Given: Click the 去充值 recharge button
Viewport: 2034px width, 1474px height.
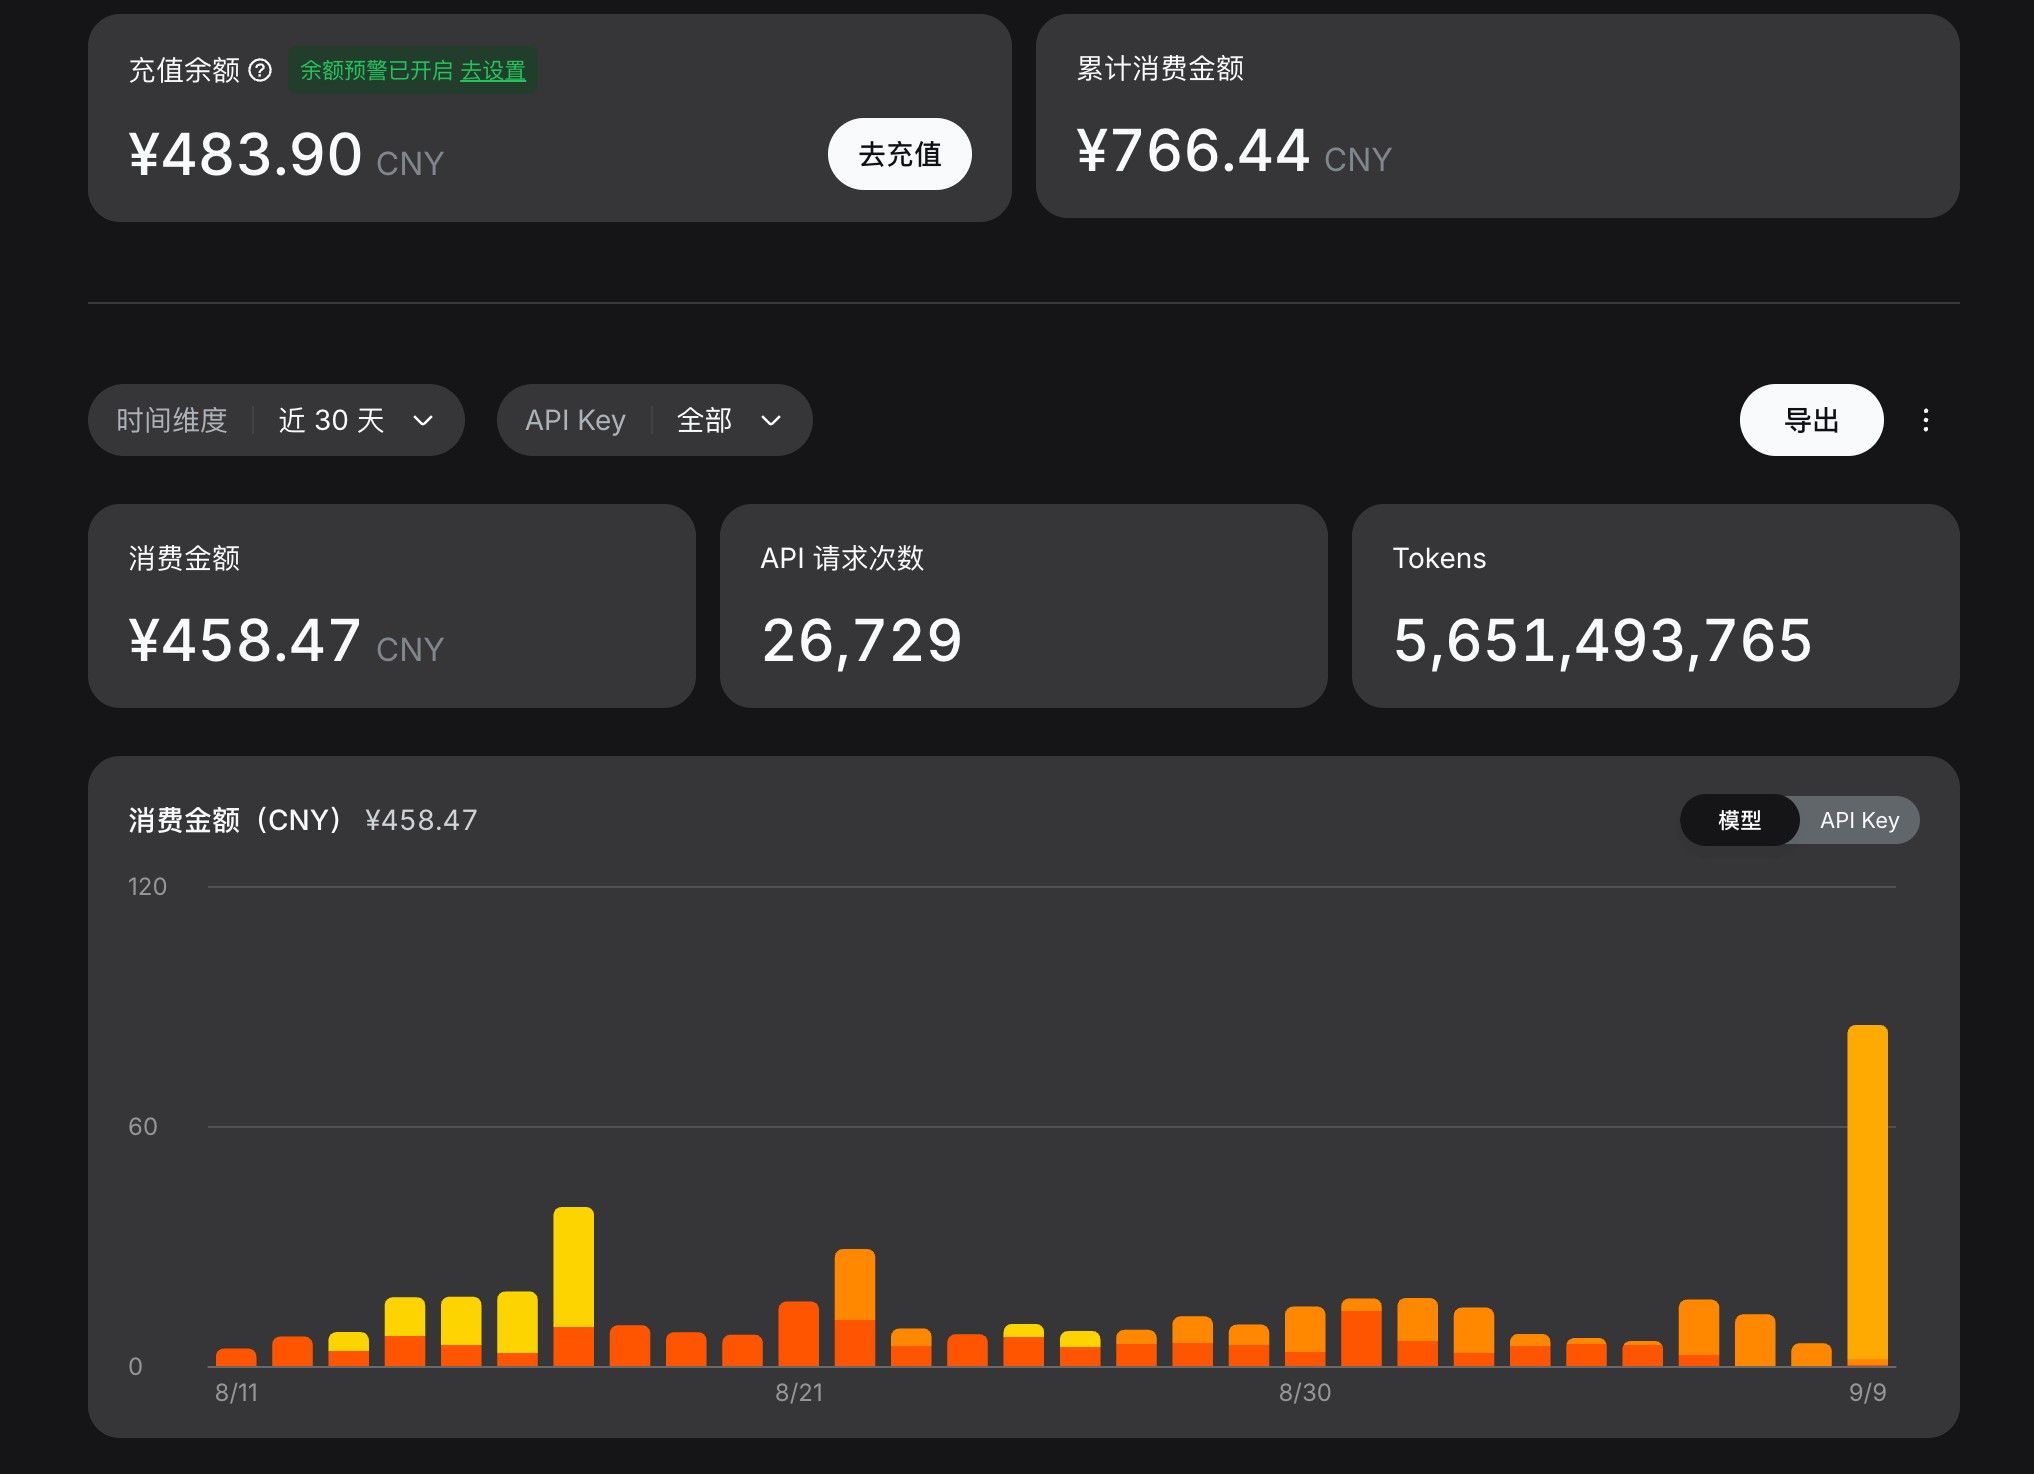Looking at the screenshot, I should coord(899,154).
